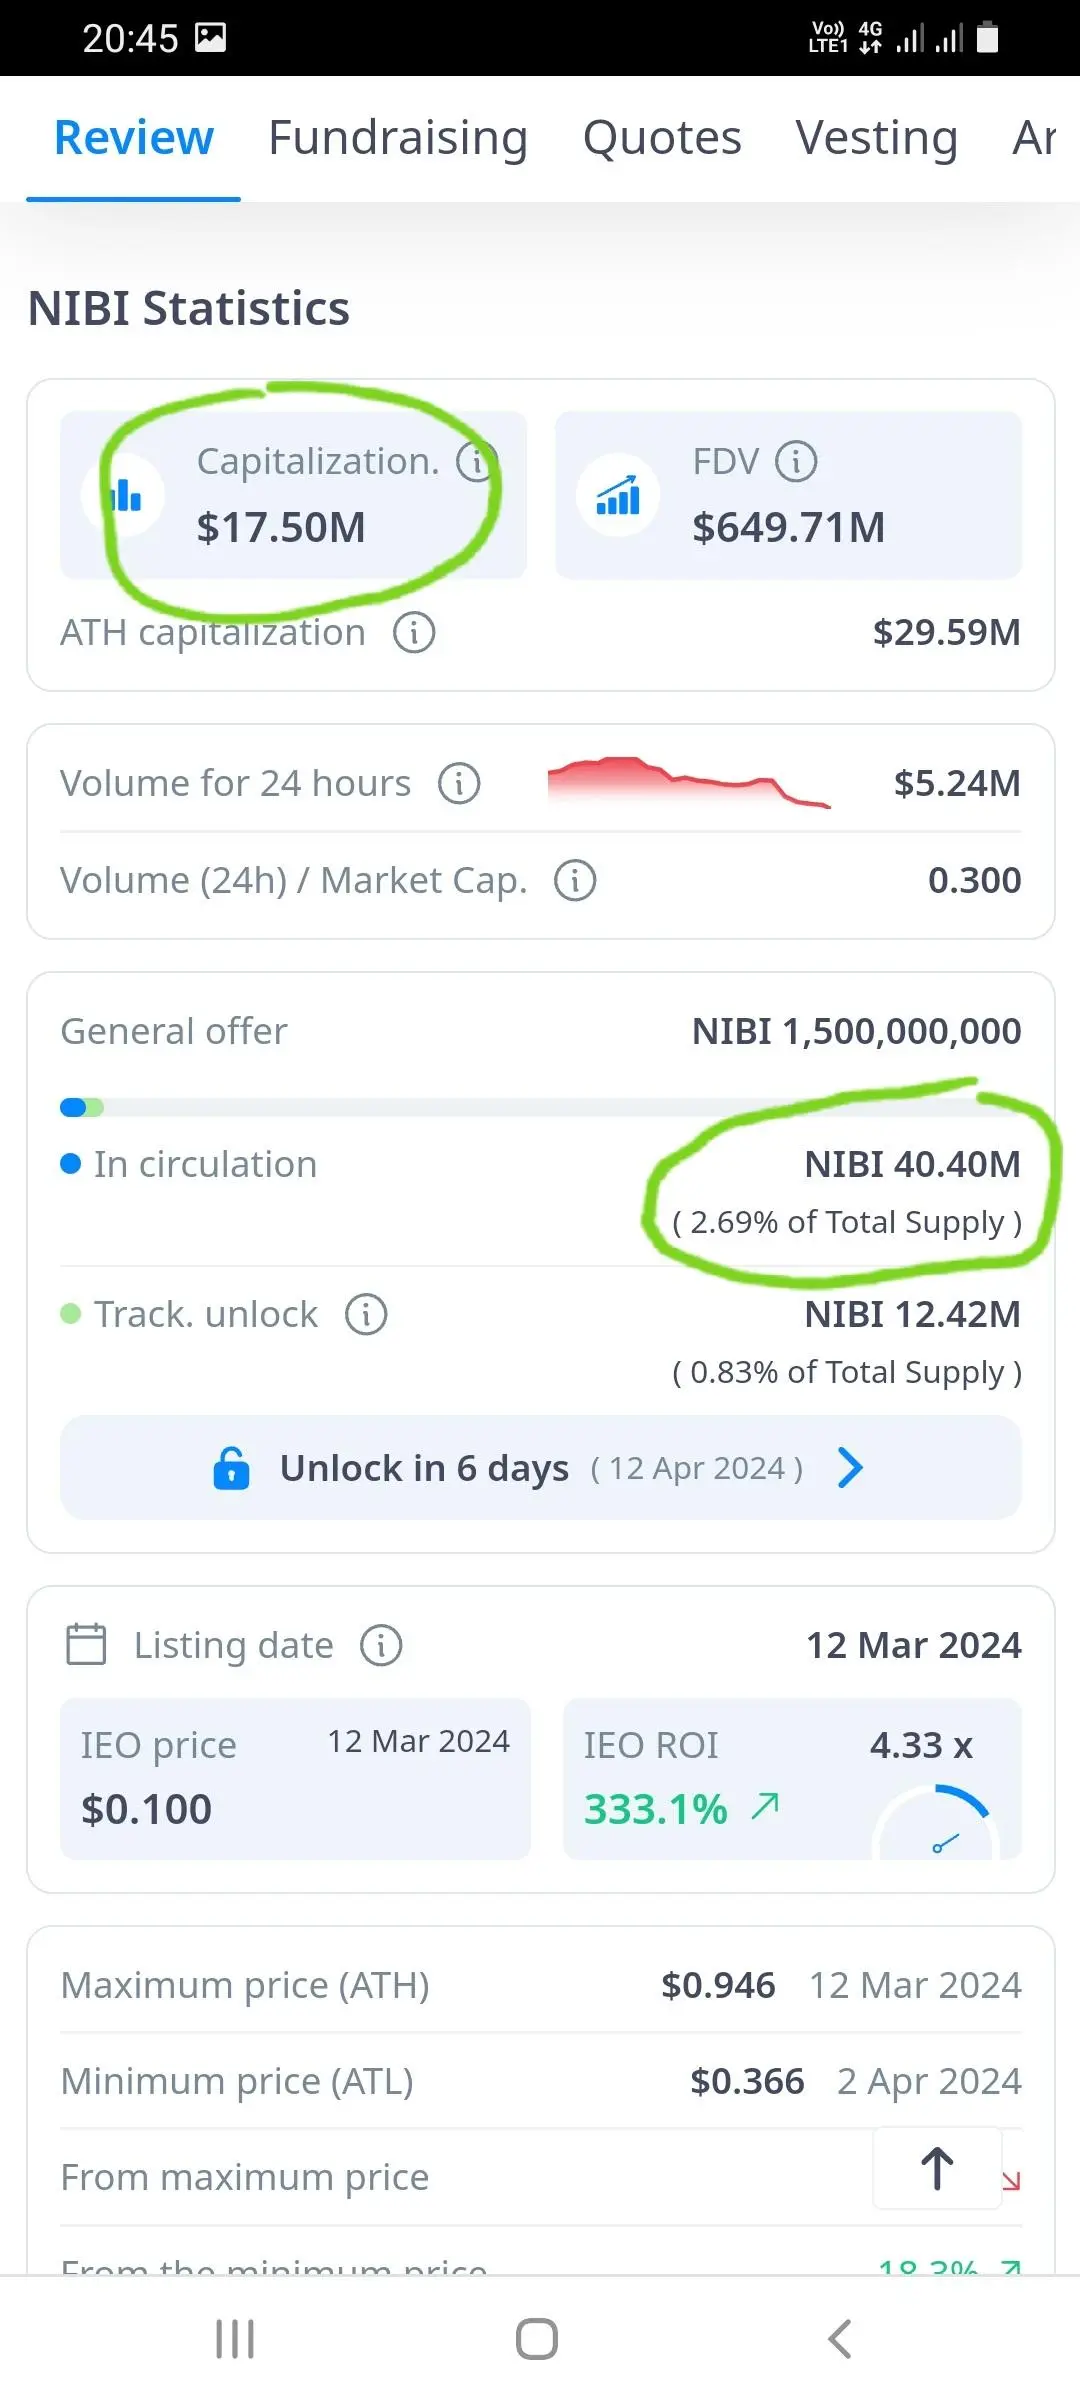Image resolution: width=1080 pixels, height=2400 pixels.
Task: Switch to the Quotes tab
Action: tap(662, 138)
